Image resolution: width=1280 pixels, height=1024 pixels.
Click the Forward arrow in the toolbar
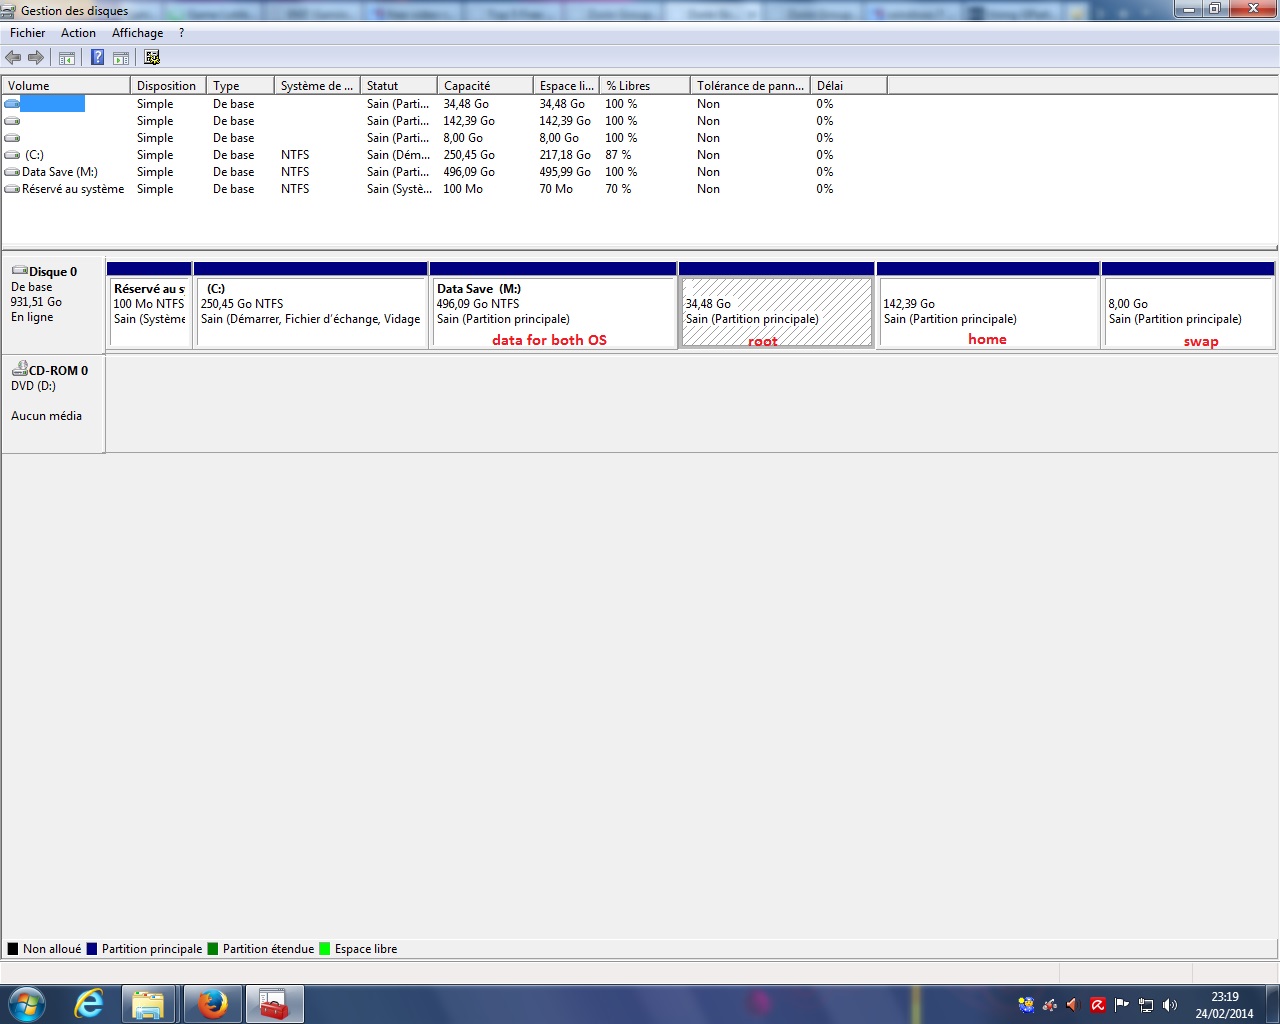tap(36, 58)
